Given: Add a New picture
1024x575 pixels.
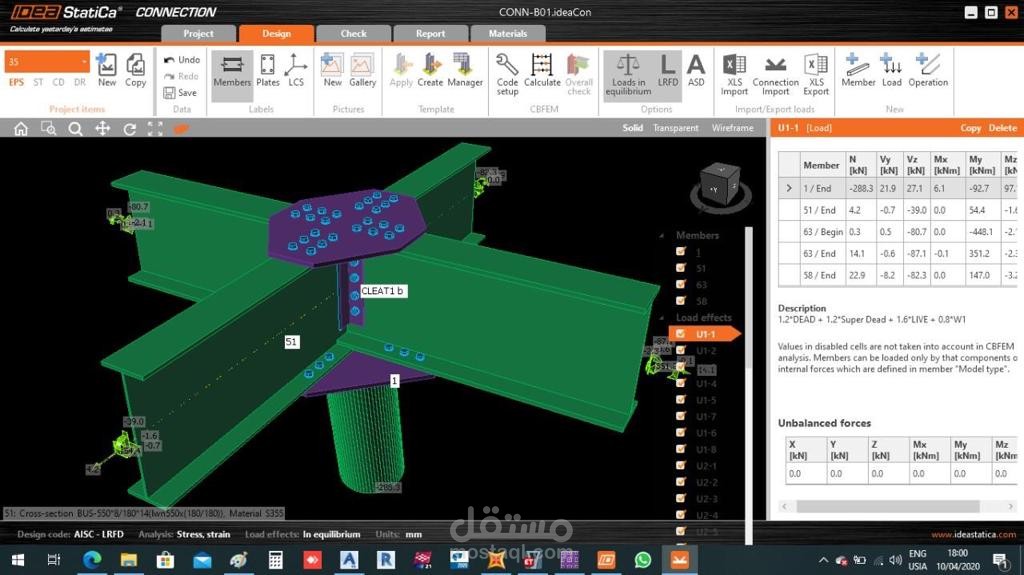Looking at the screenshot, I should click(x=332, y=70).
